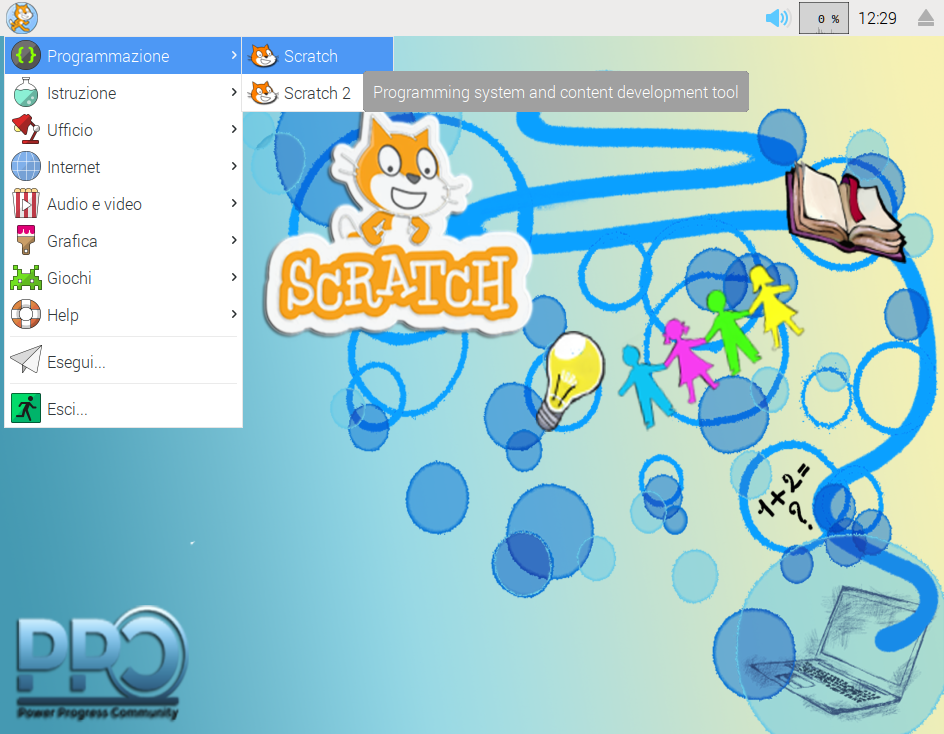Click the Scratch cat icon in submenu
The width and height of the screenshot is (944, 734).
263,56
